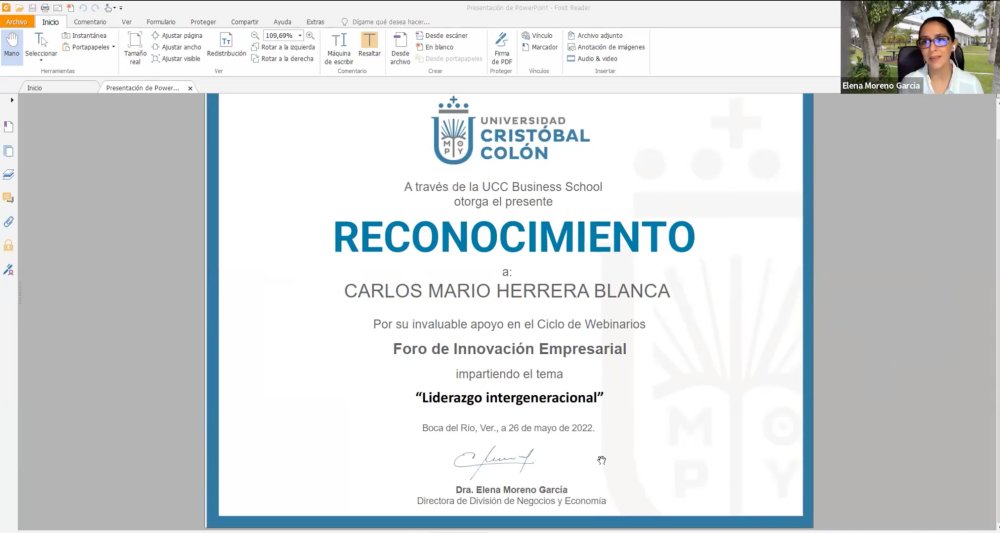Click Ajustar página fit option
This screenshot has width=1000, height=533.
coord(177,36)
